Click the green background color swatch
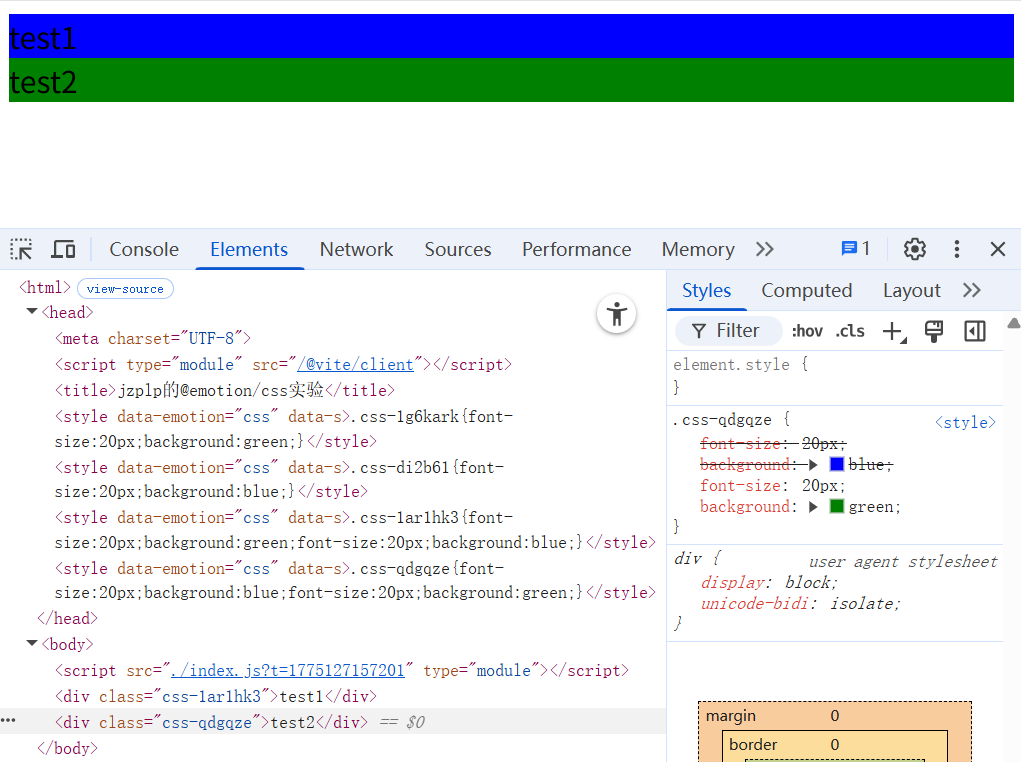This screenshot has width=1021, height=762. click(837, 507)
